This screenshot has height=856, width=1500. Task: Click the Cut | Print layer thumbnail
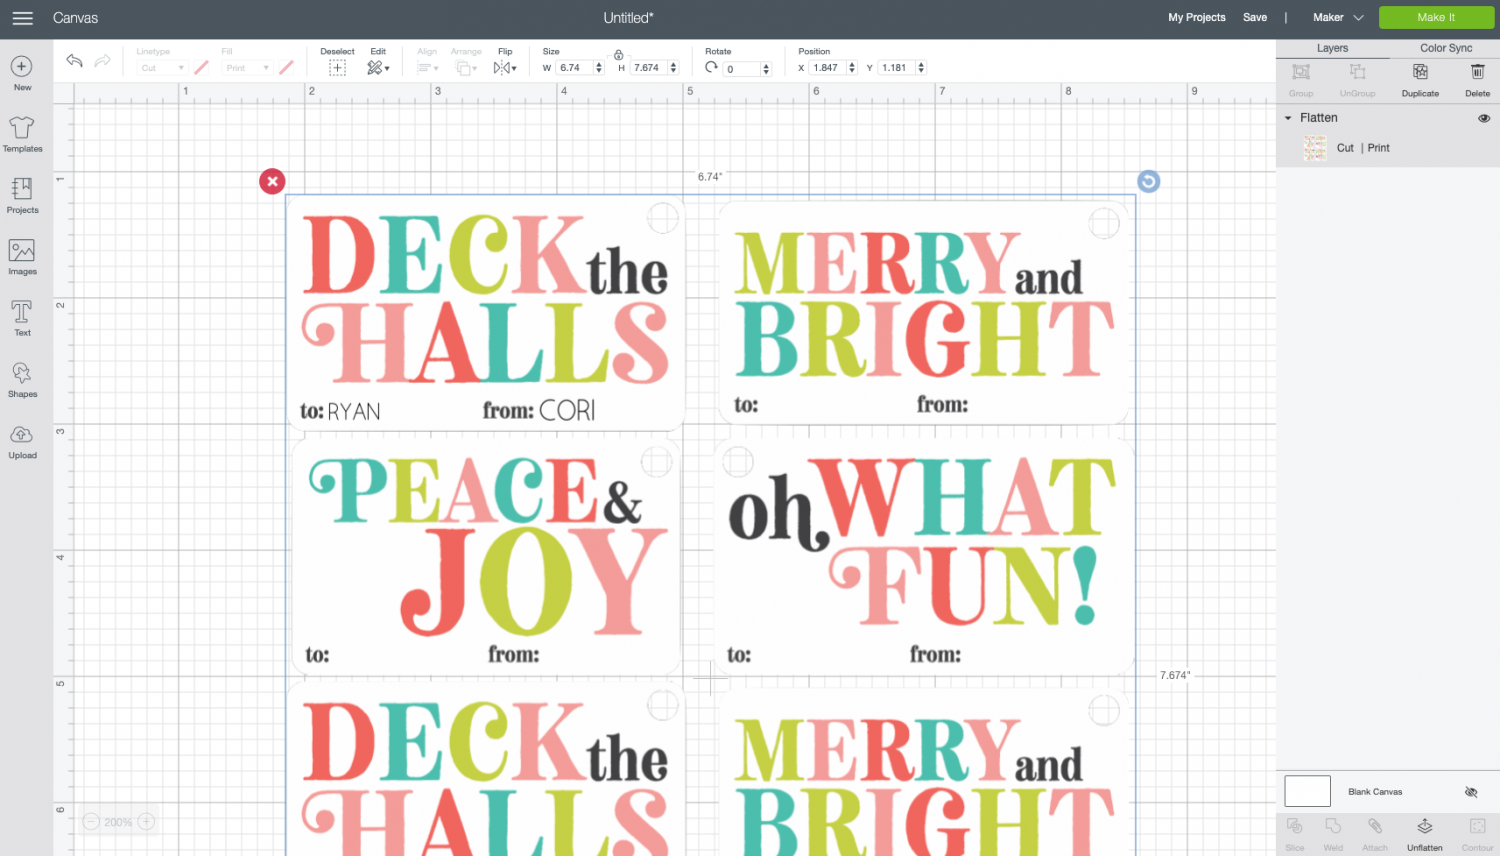point(1315,148)
